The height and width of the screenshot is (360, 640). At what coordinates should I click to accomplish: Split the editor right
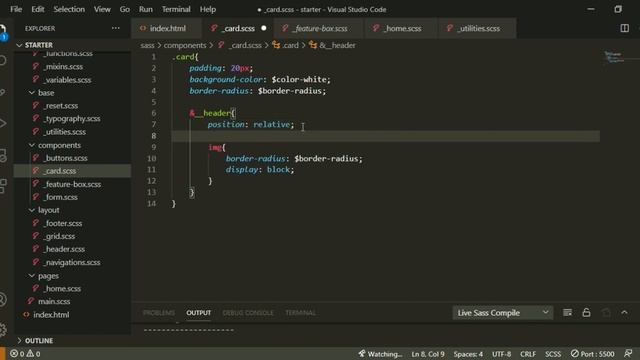click(624, 28)
